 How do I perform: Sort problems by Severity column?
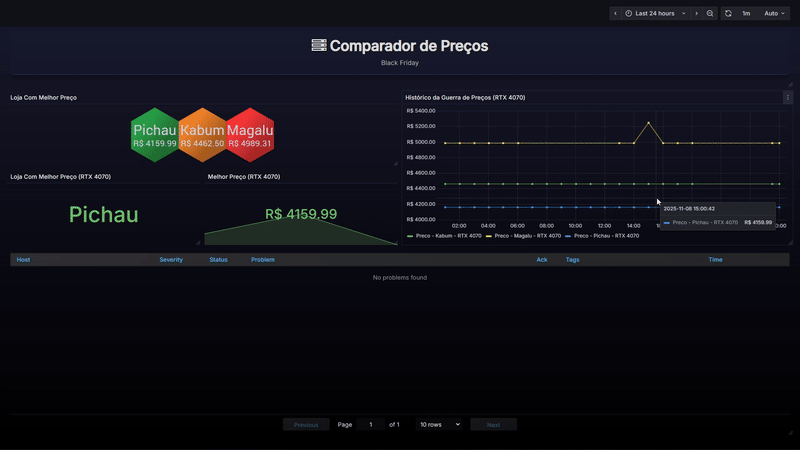(171, 260)
